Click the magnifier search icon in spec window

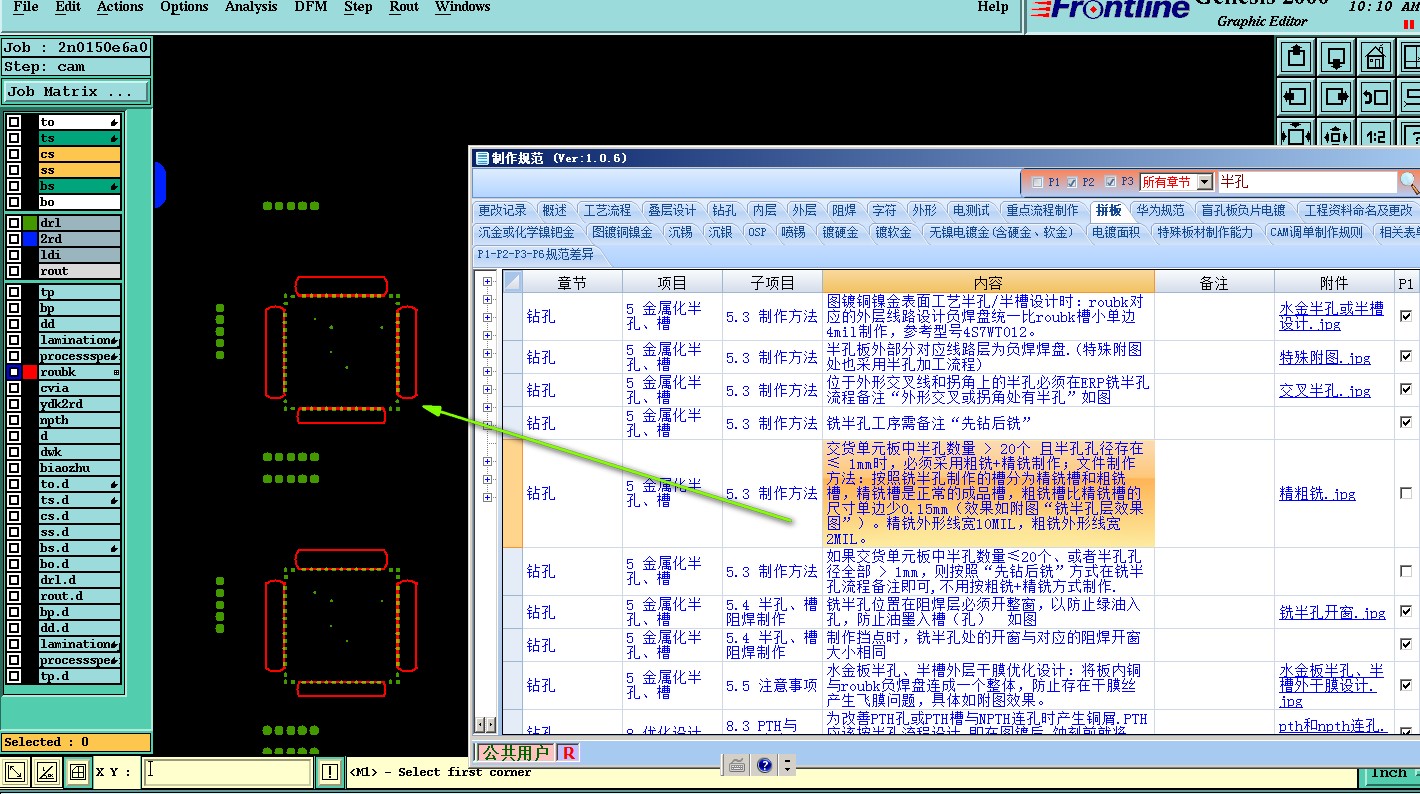tap(1408, 182)
